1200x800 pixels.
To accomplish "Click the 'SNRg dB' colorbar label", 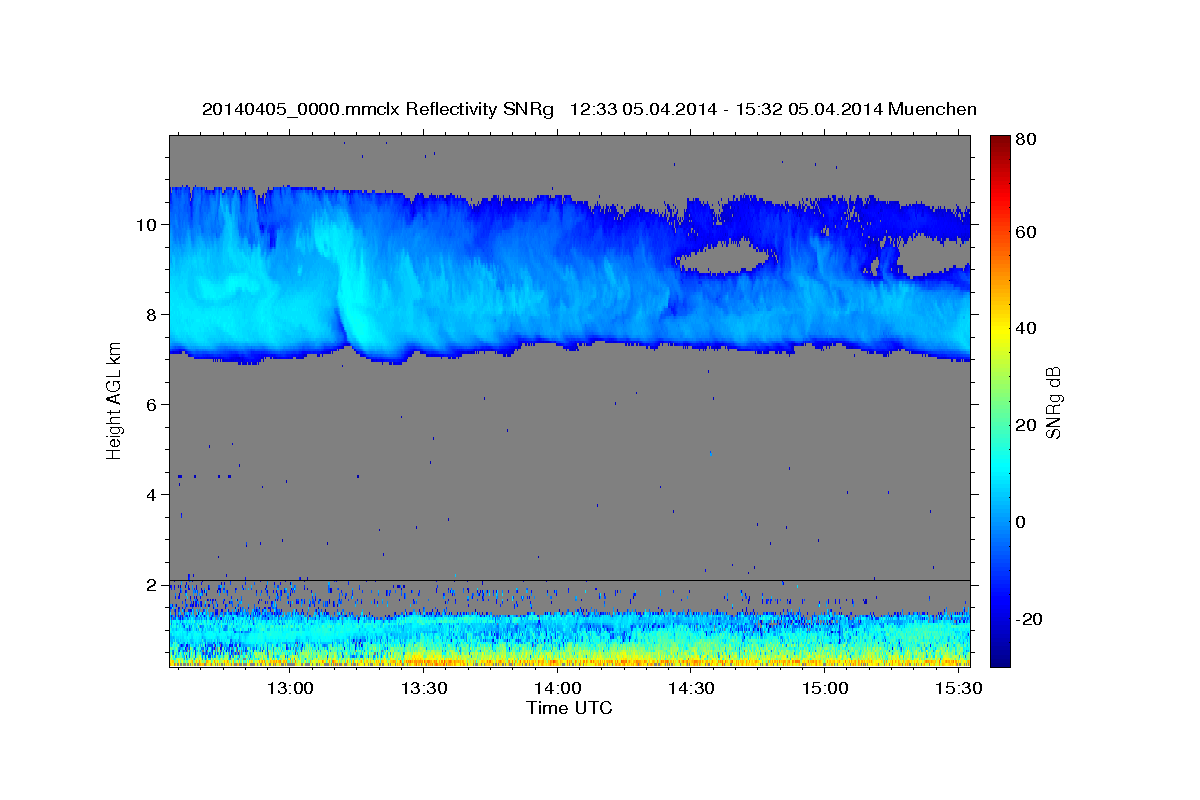I will 1053,402.
